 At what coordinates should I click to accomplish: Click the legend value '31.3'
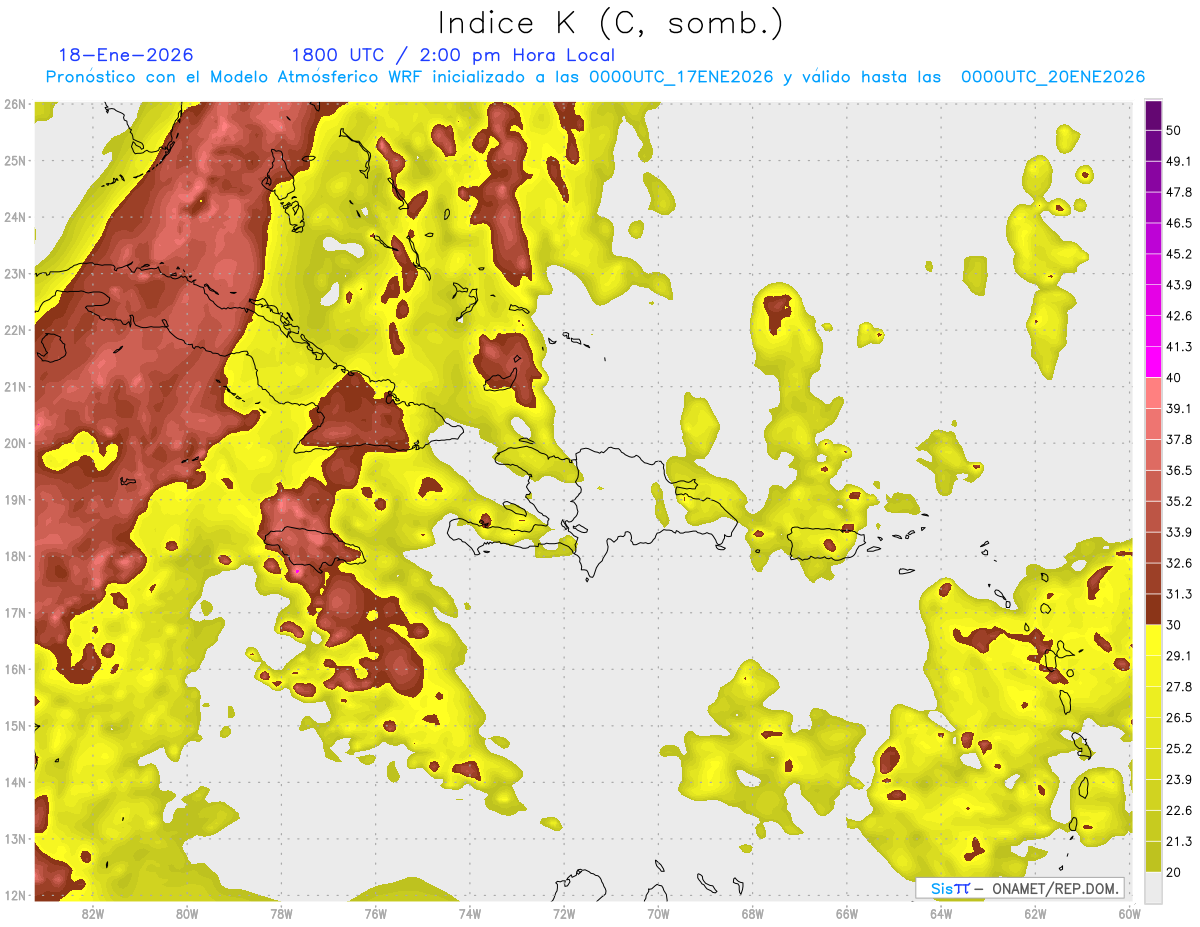(1179, 594)
